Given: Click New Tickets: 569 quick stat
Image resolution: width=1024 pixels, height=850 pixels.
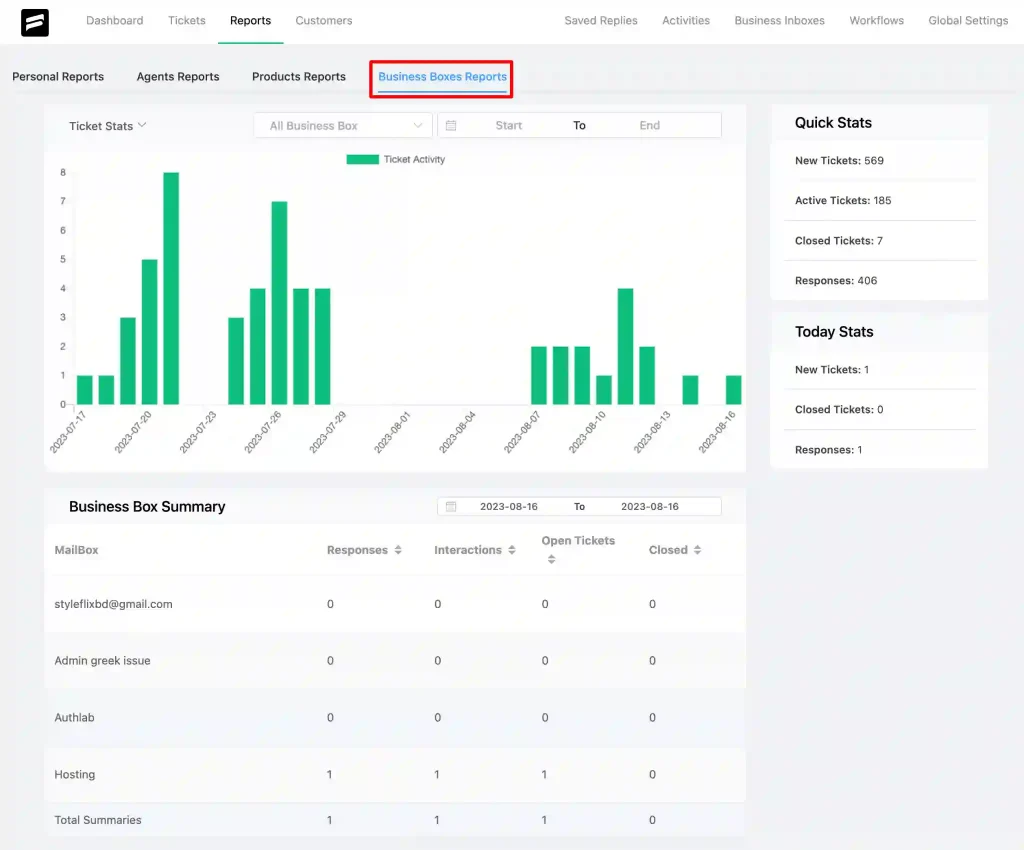Looking at the screenshot, I should [x=839, y=160].
